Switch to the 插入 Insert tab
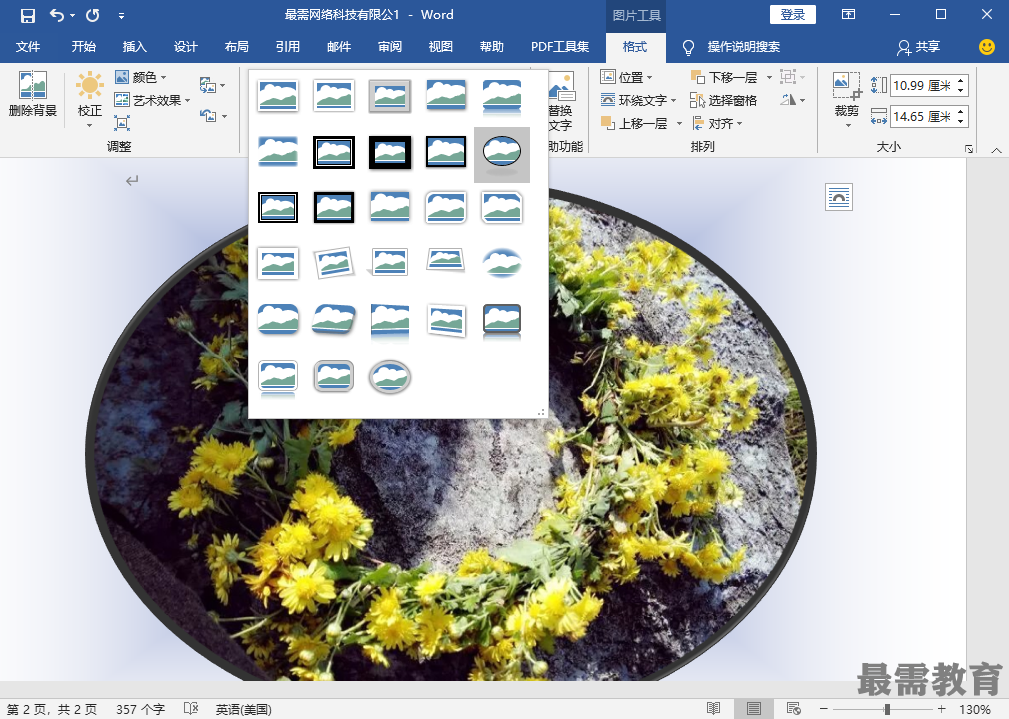The height and width of the screenshot is (719, 1009). [134, 46]
